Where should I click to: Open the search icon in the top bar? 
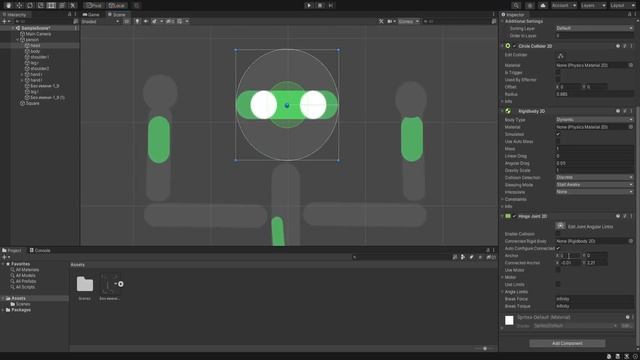point(516,5)
